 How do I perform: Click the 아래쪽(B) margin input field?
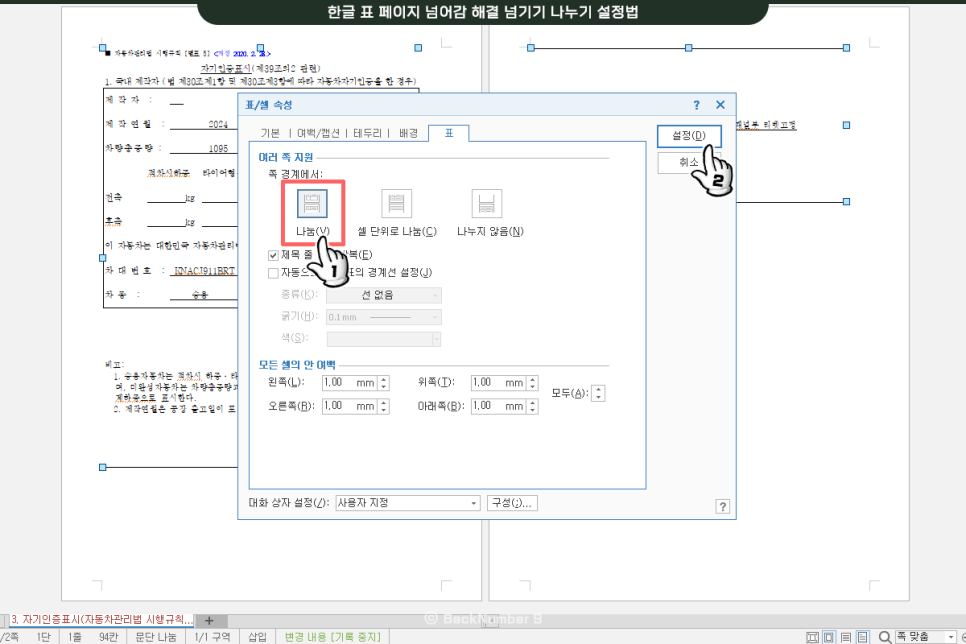498,406
